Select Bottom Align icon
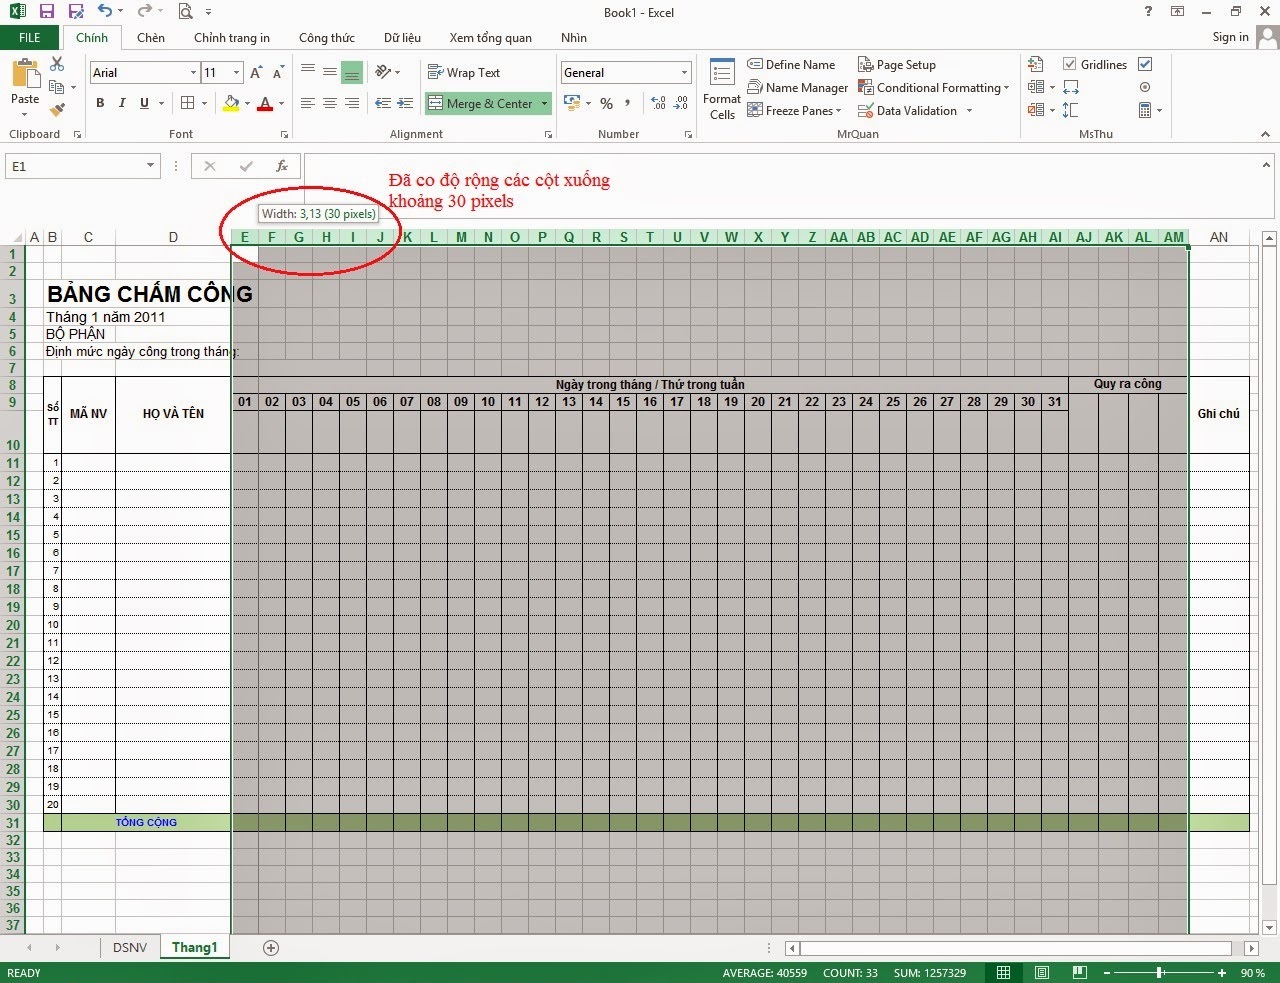Viewport: 1280px width, 983px height. (x=352, y=73)
